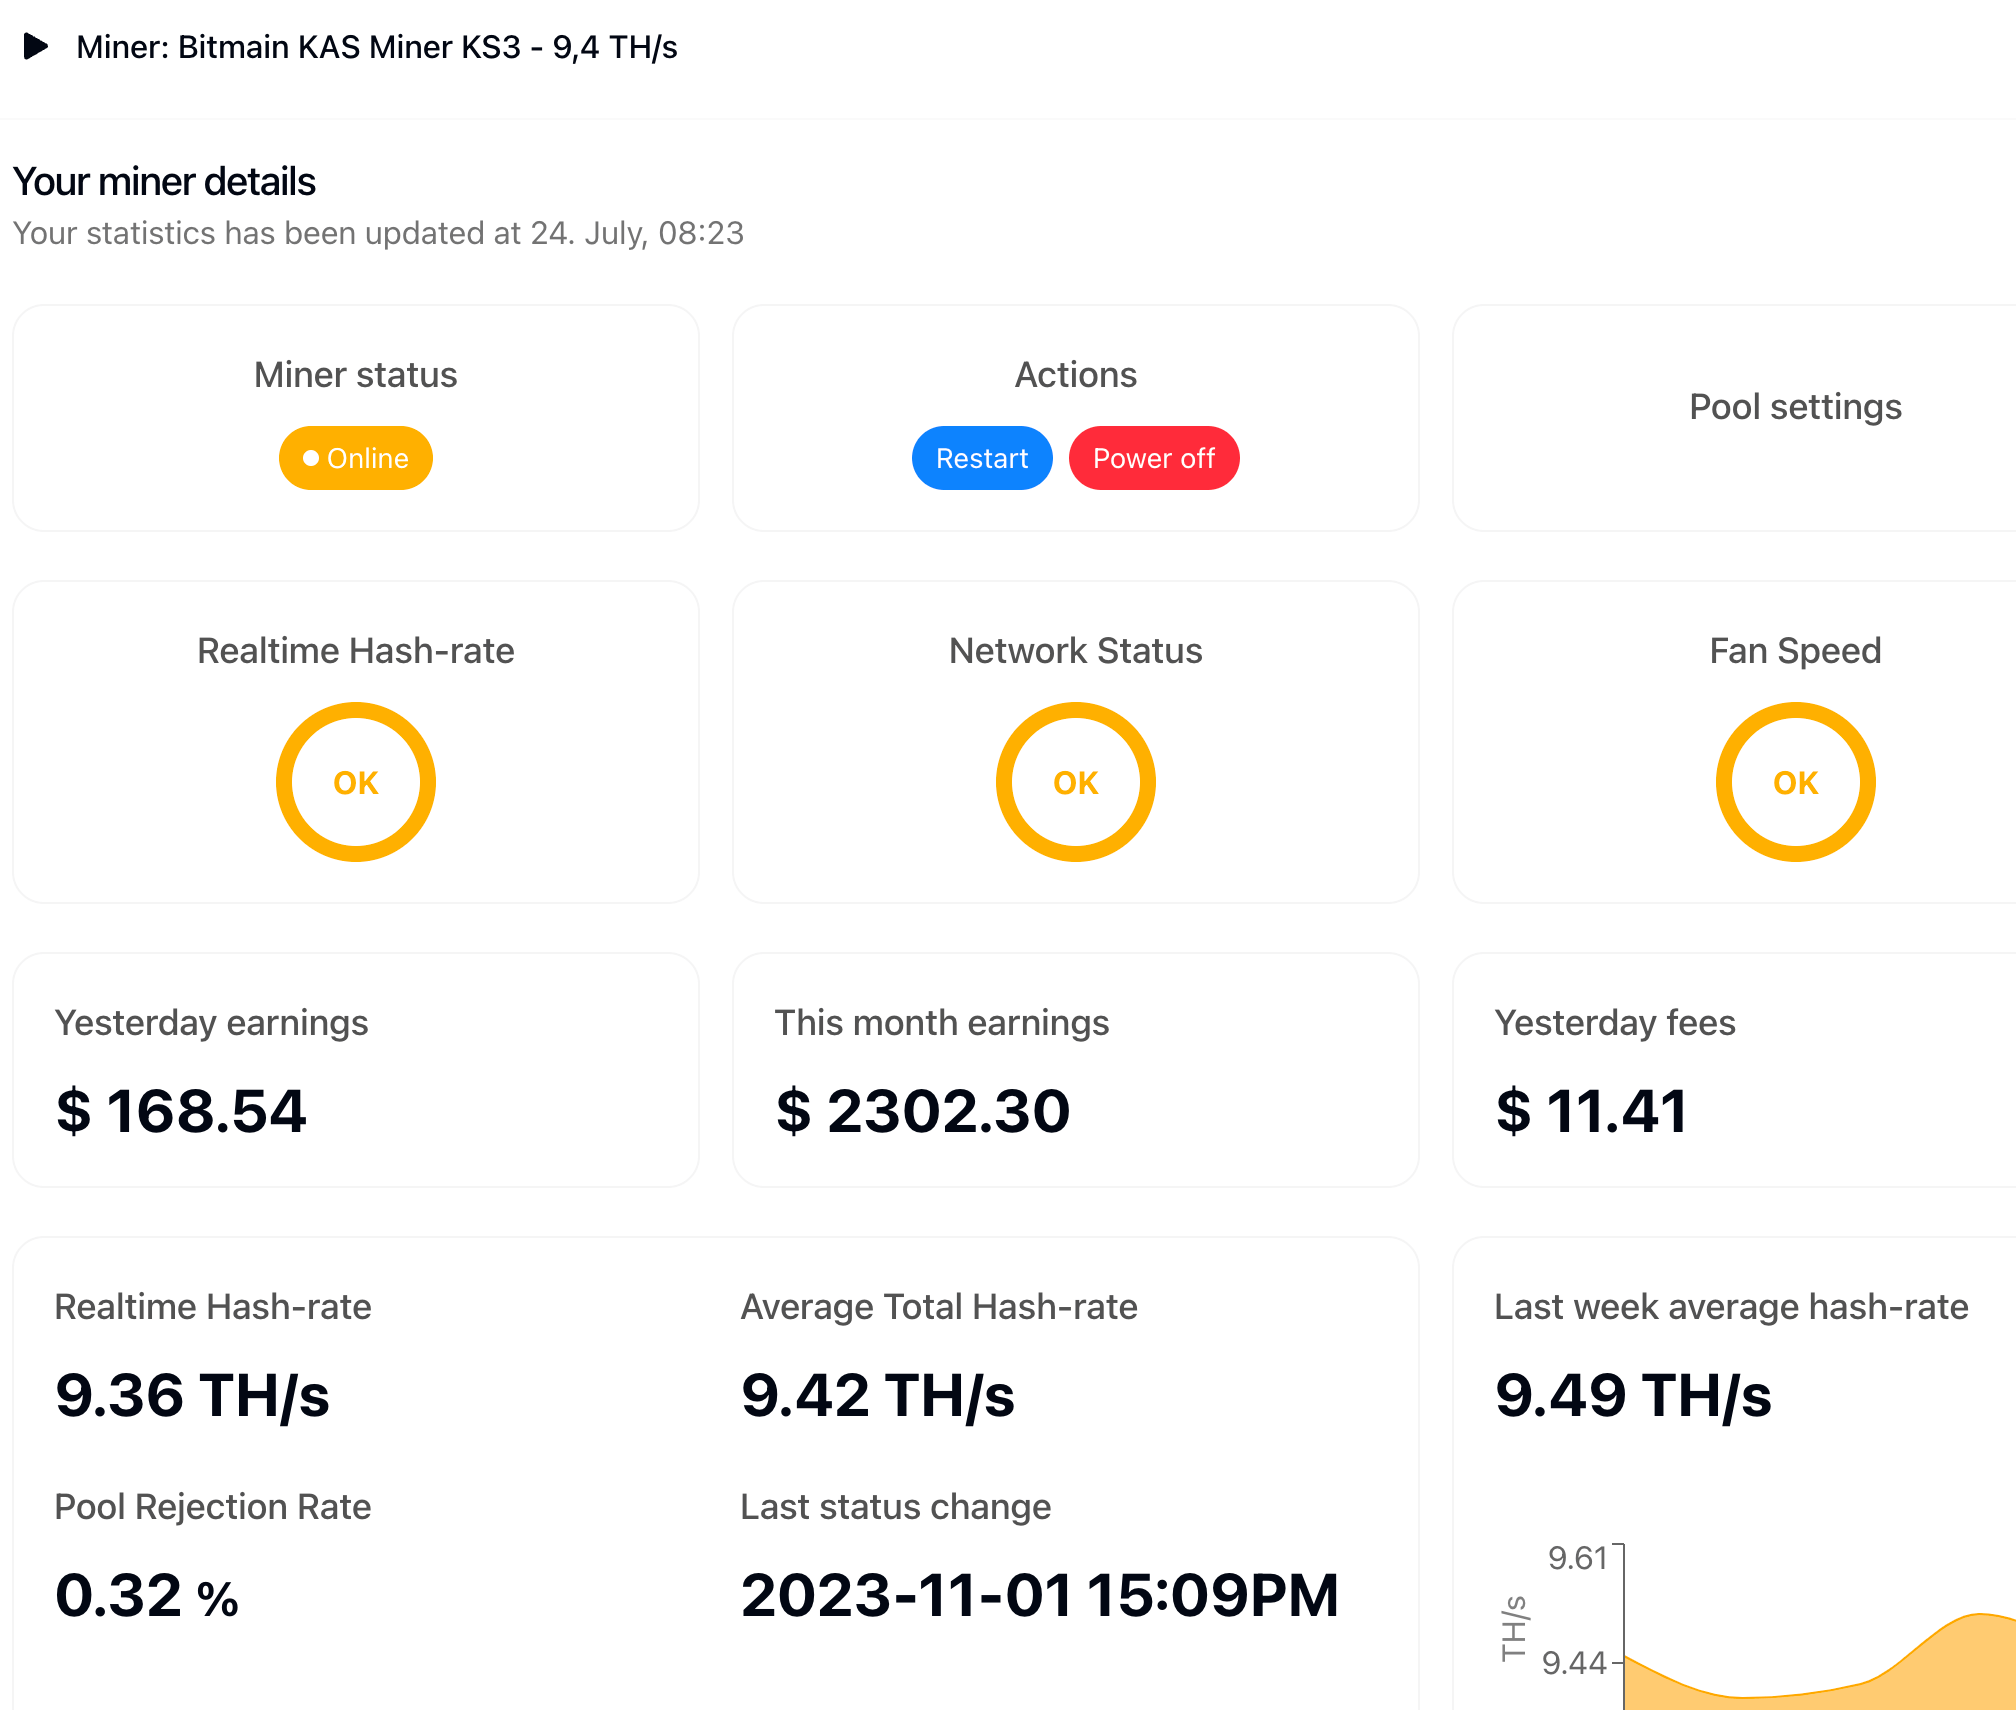
Task: Click the Yesterday earnings $ 168.54 amount
Action: click(181, 1111)
